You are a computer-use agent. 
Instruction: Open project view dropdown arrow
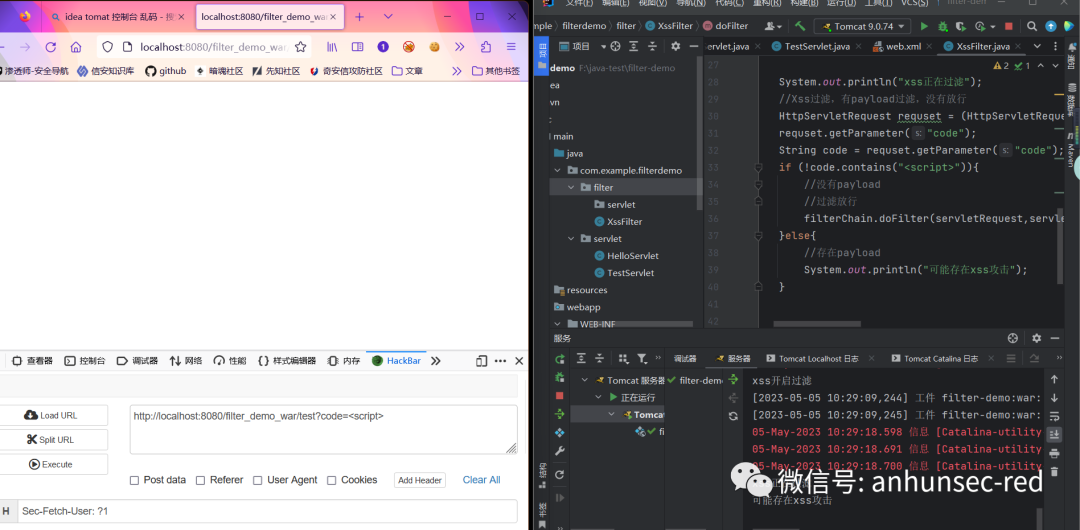(603, 46)
